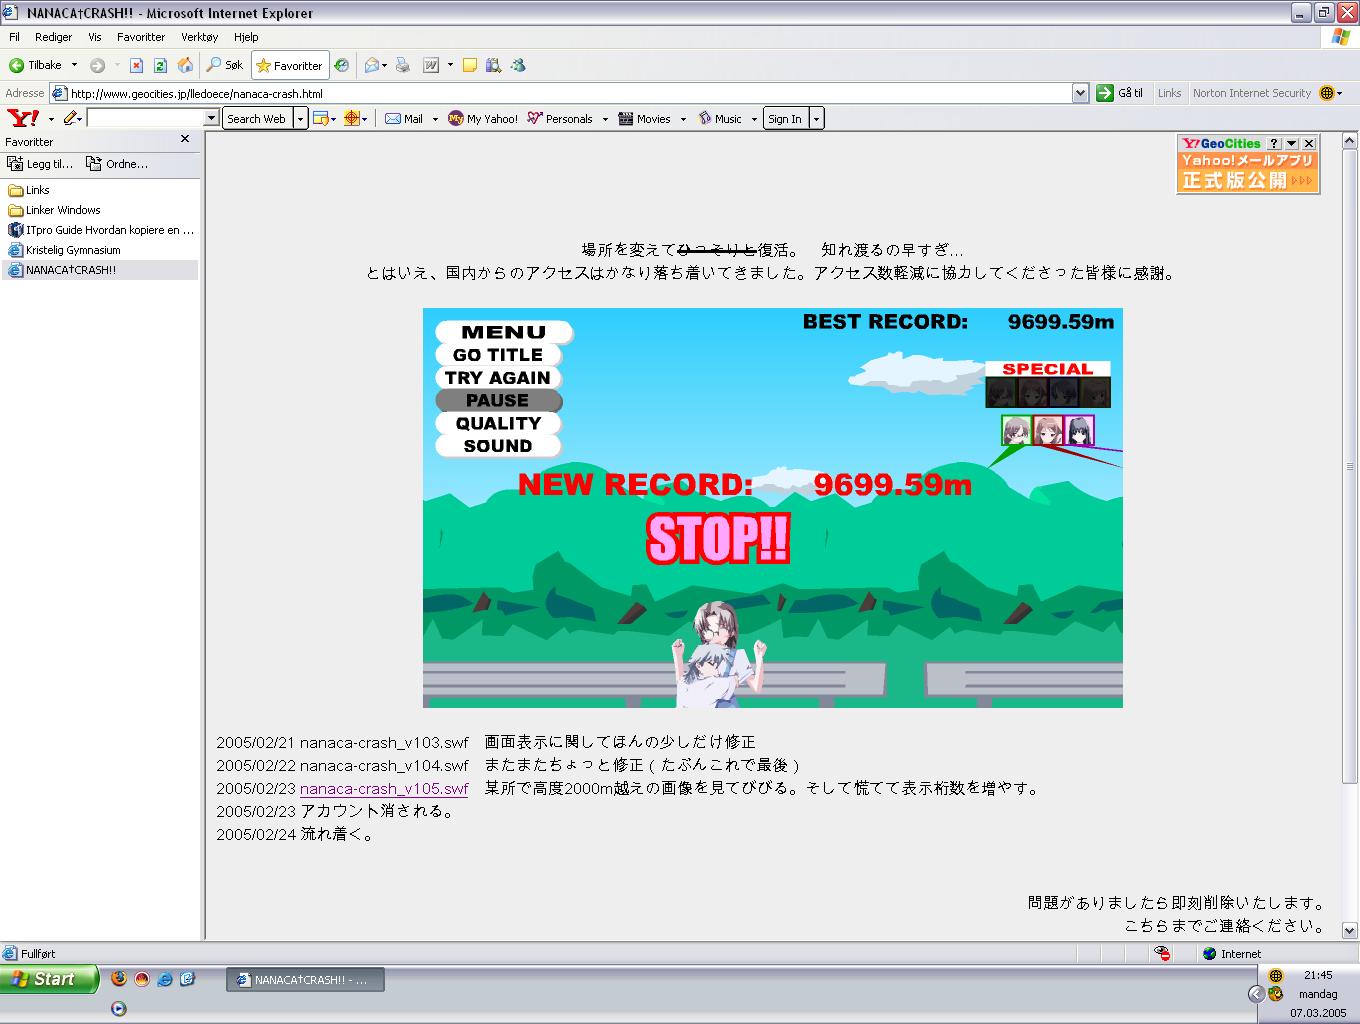Open Yahoo Mail from the toolbar
Viewport: 1360px width, 1024px height.
(x=404, y=118)
